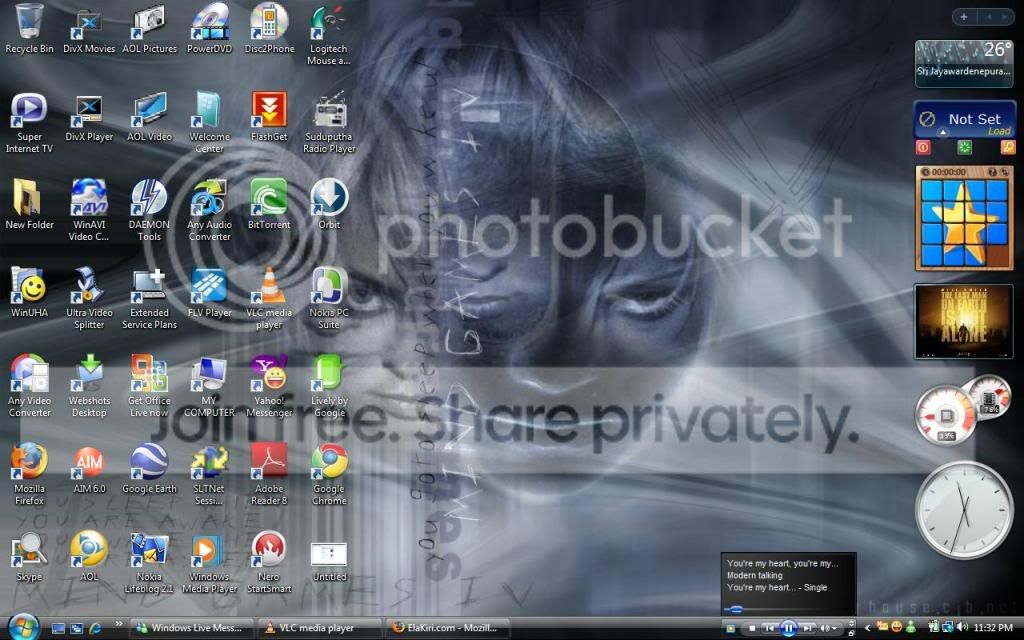Switch to ElaKiri.com Mozilla taskbar button

[446, 628]
